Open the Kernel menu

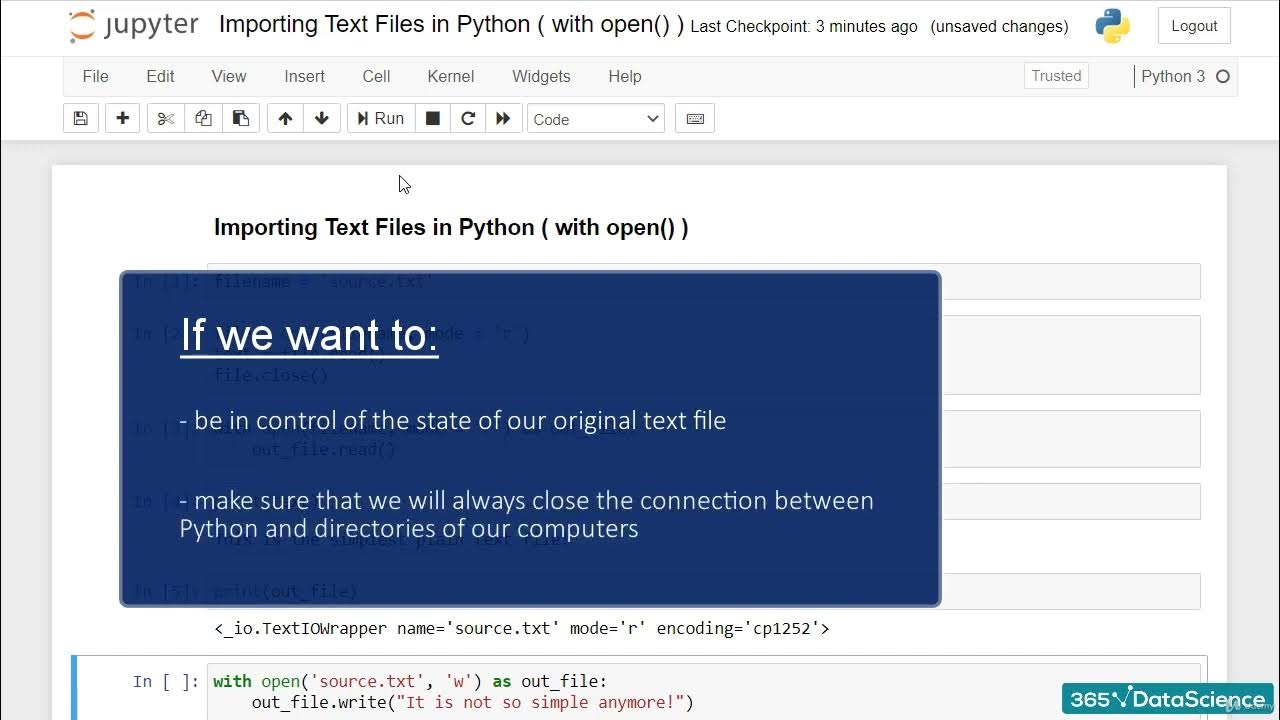451,76
